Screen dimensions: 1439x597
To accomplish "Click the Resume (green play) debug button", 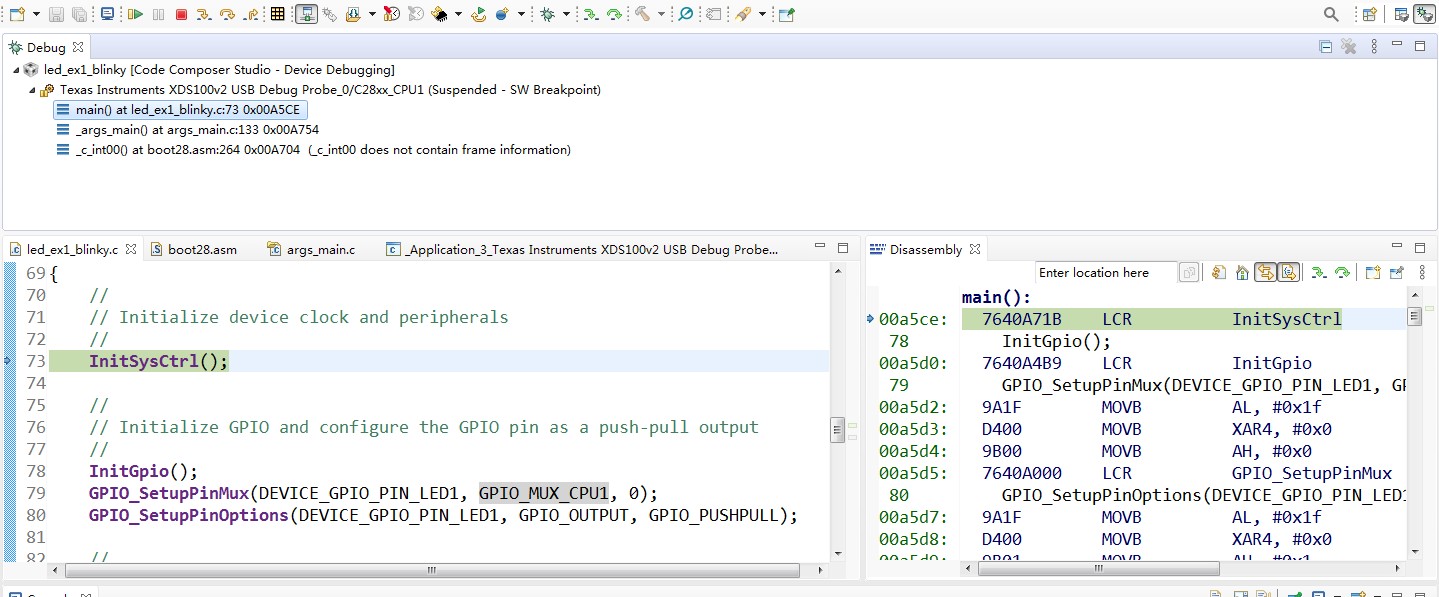I will (134, 14).
